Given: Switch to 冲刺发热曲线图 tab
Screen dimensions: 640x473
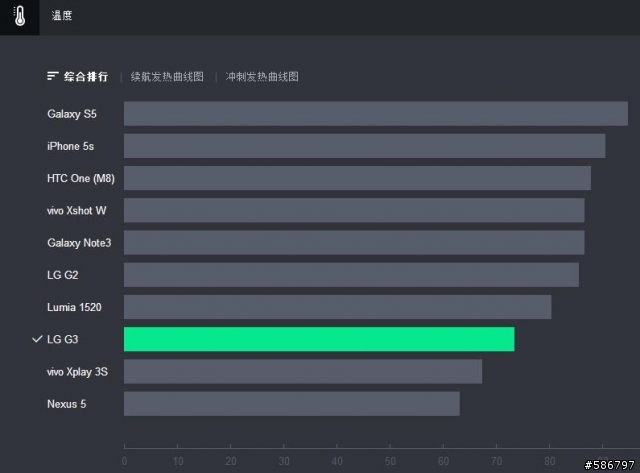Looking at the screenshot, I should tap(262, 77).
